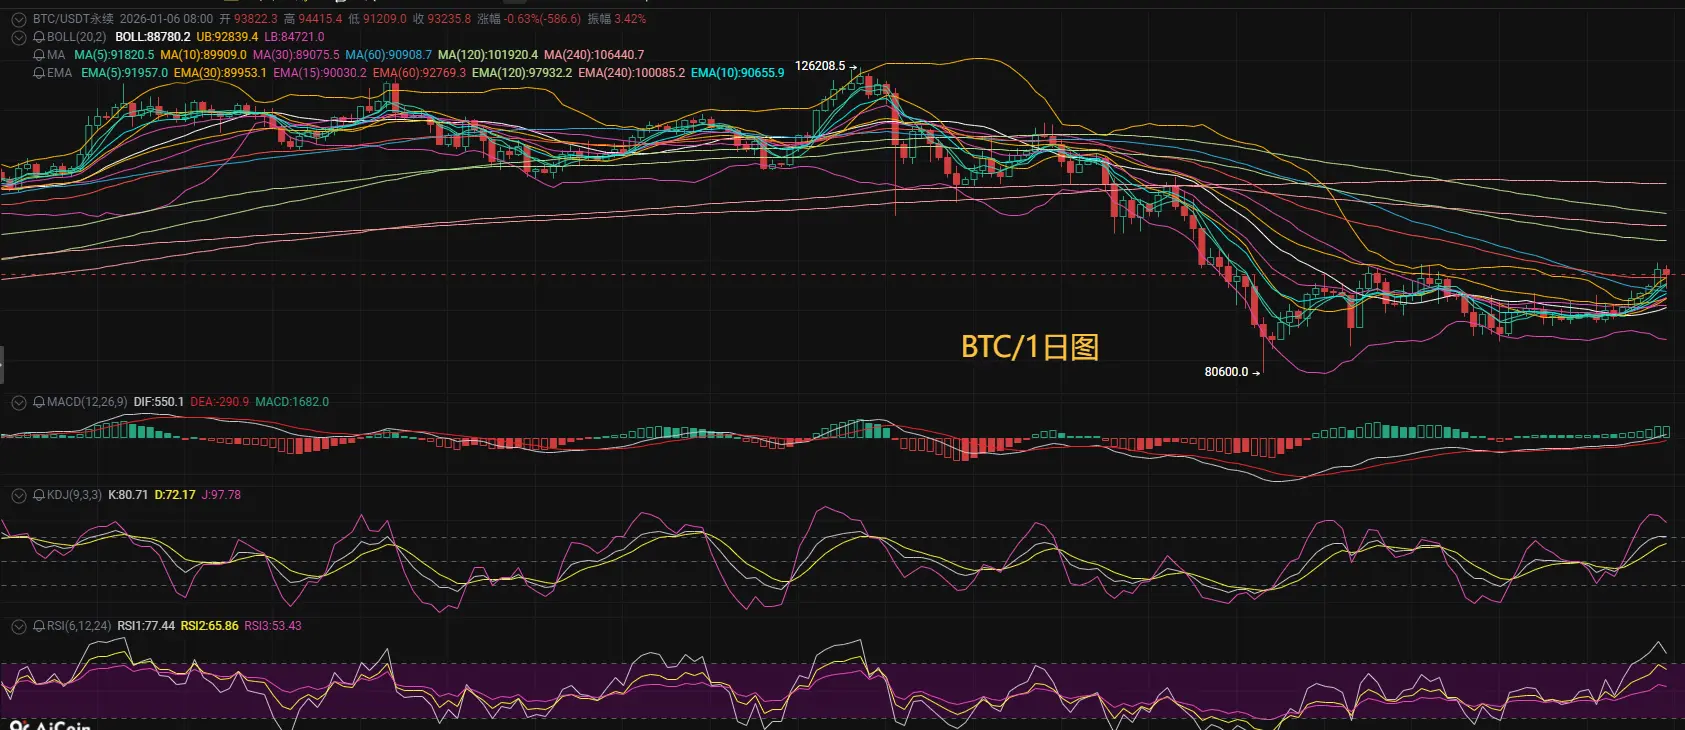Click the MACD:1682.0 value
1685x730 pixels.
click(292, 402)
